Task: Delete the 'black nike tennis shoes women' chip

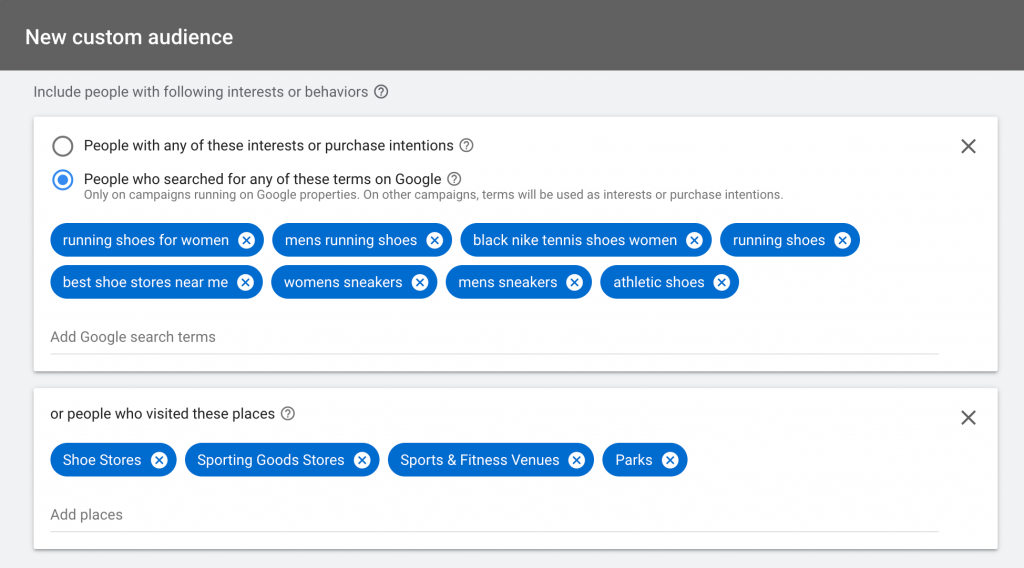Action: [694, 240]
